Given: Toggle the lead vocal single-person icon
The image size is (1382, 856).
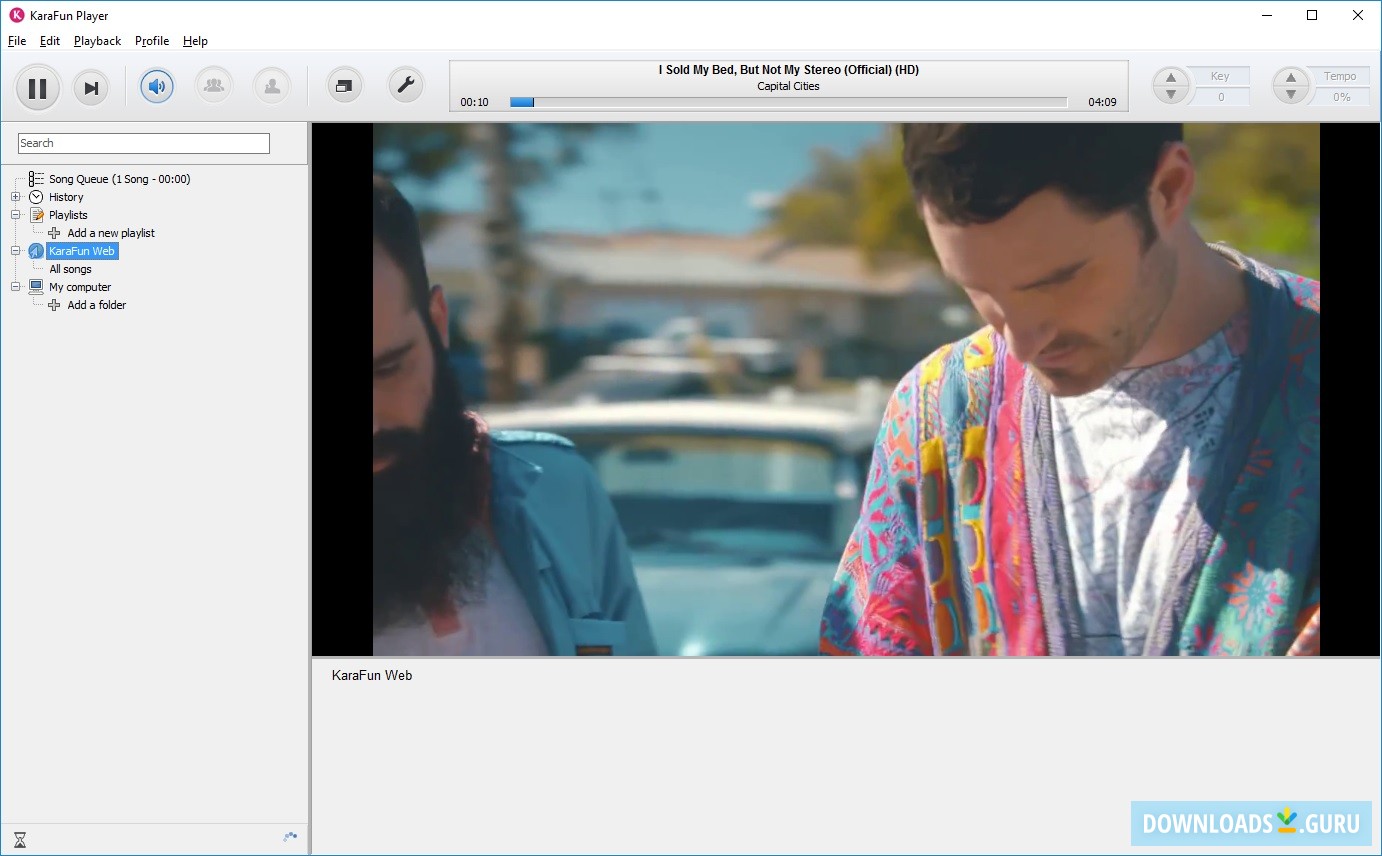Looking at the screenshot, I should point(271,86).
